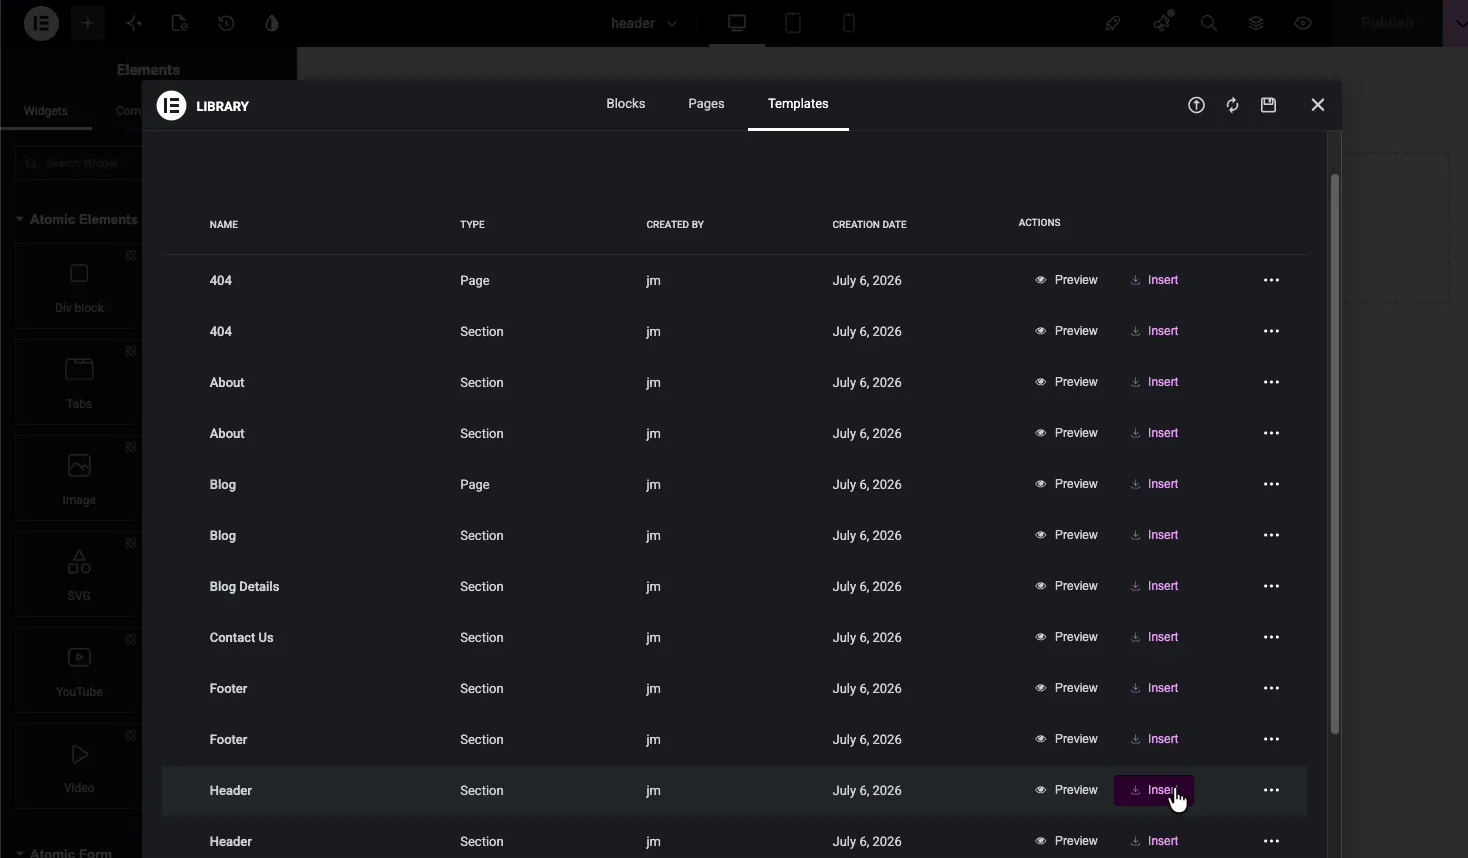The width and height of the screenshot is (1468, 858).
Task: Click the Publish button
Action: [x=1387, y=23]
